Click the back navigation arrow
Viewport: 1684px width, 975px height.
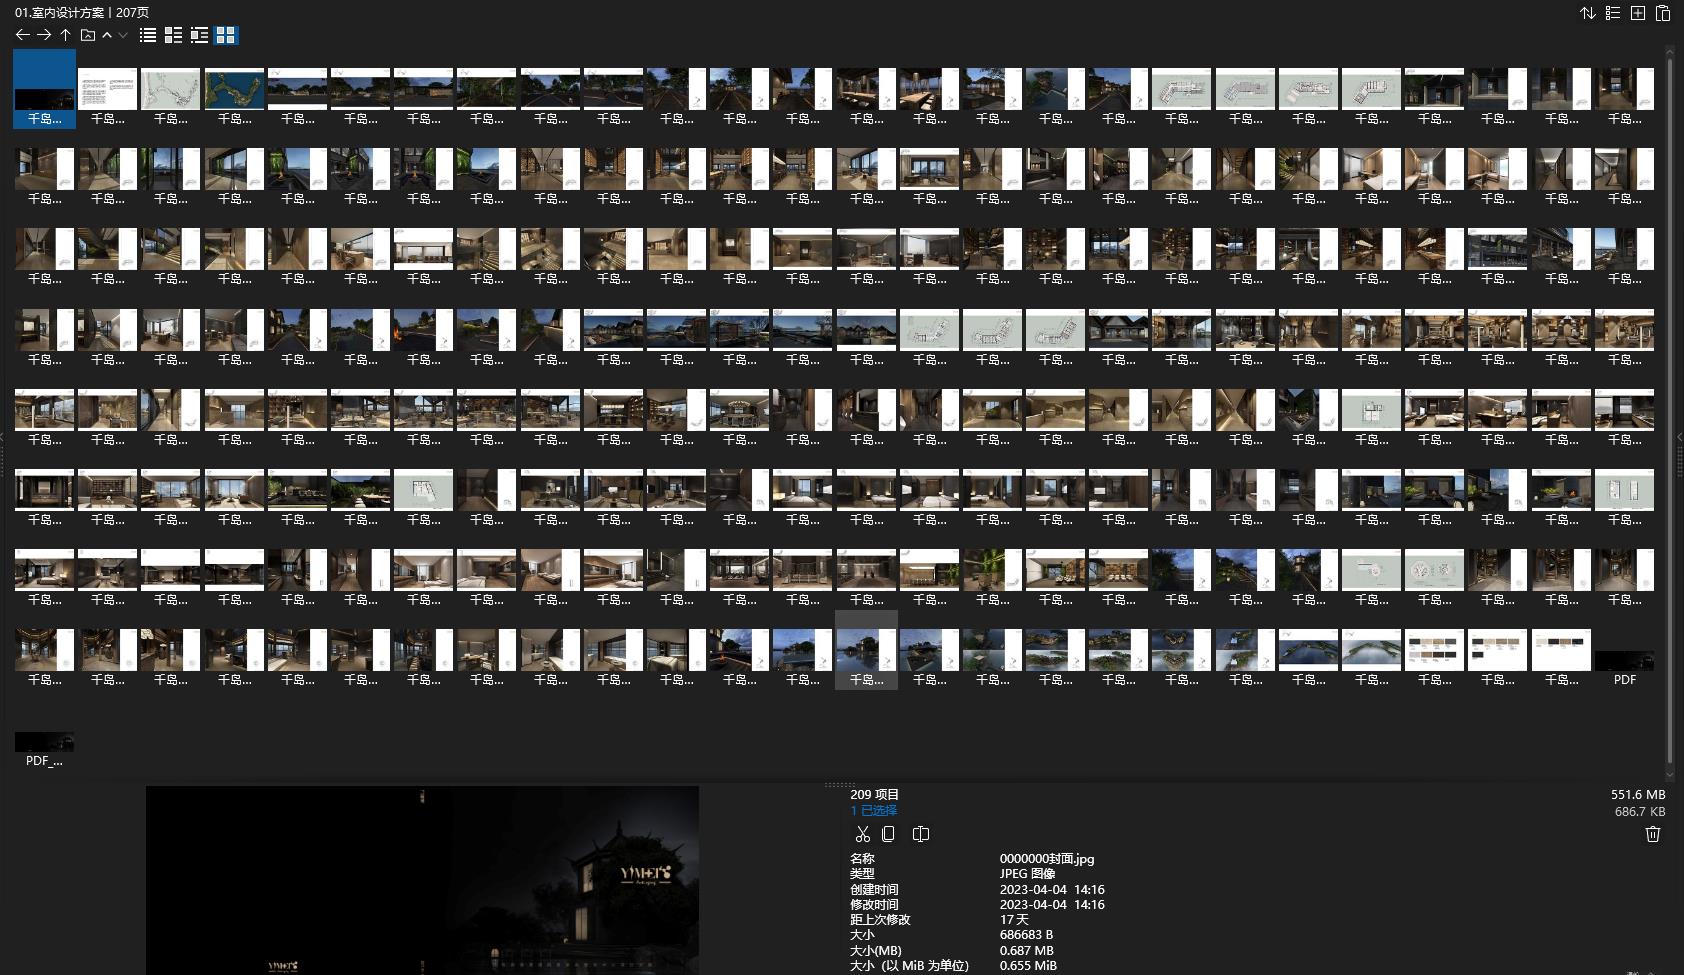pos(22,35)
